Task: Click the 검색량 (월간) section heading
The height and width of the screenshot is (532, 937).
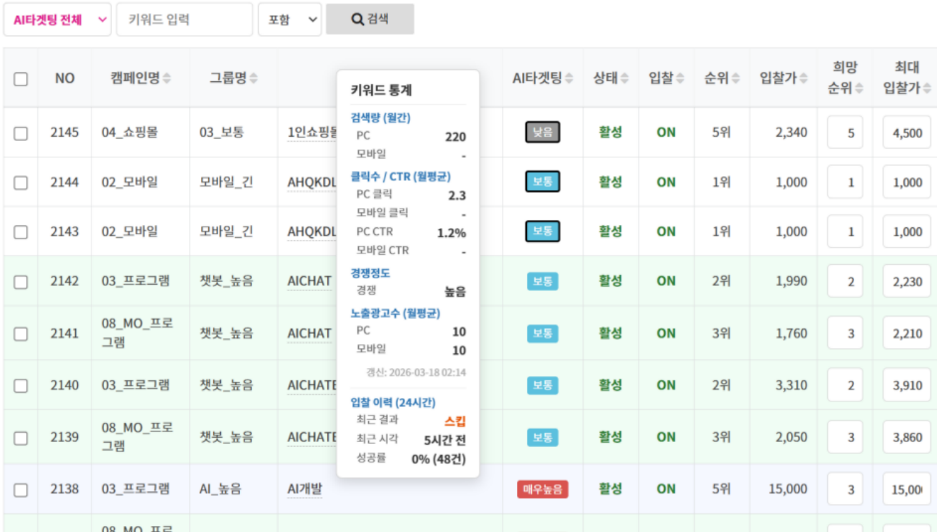Action: click(381, 118)
